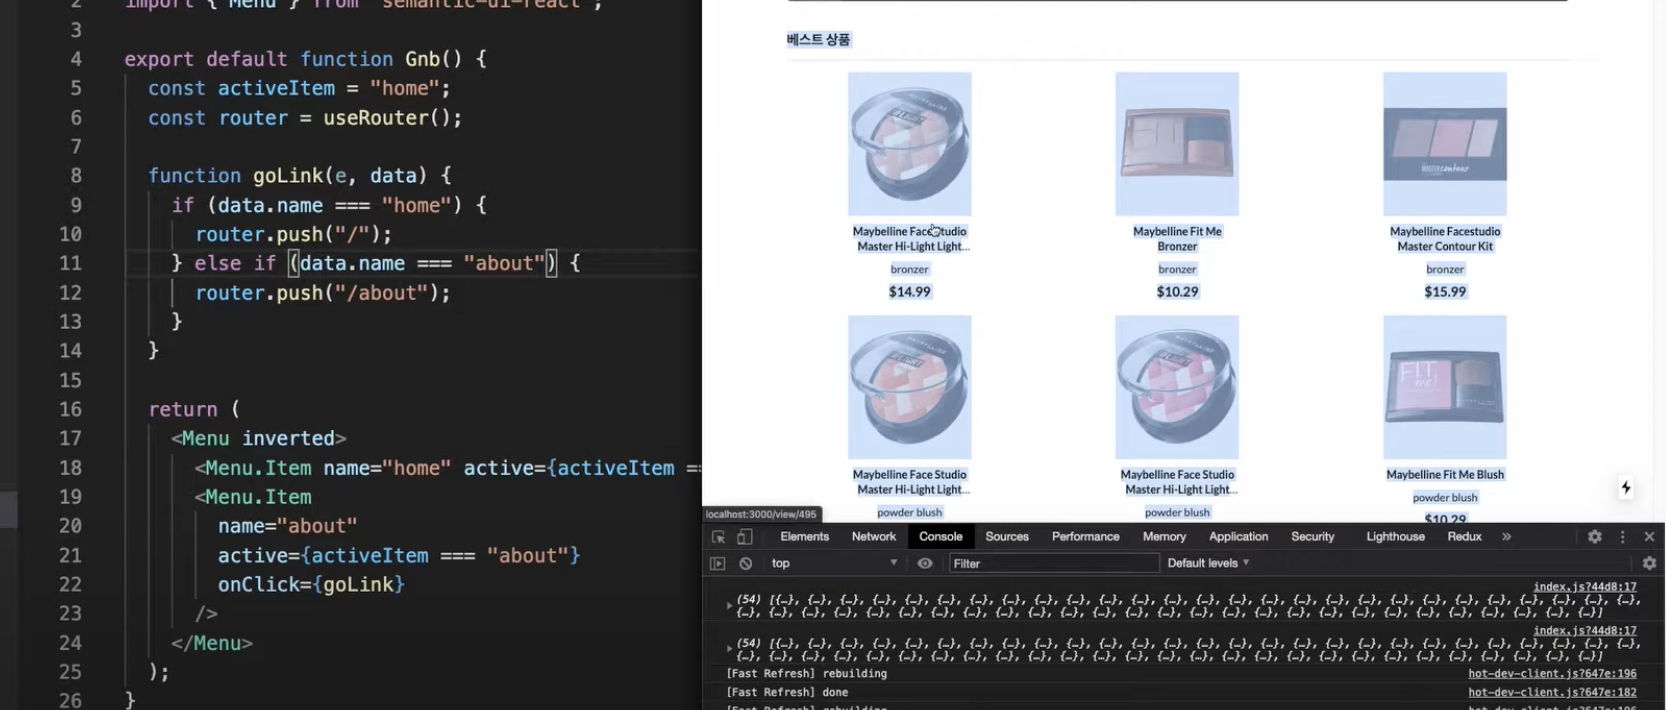The height and width of the screenshot is (710, 1666).
Task: Click the <Menu inverted> code line
Action: pyautogui.click(x=258, y=439)
